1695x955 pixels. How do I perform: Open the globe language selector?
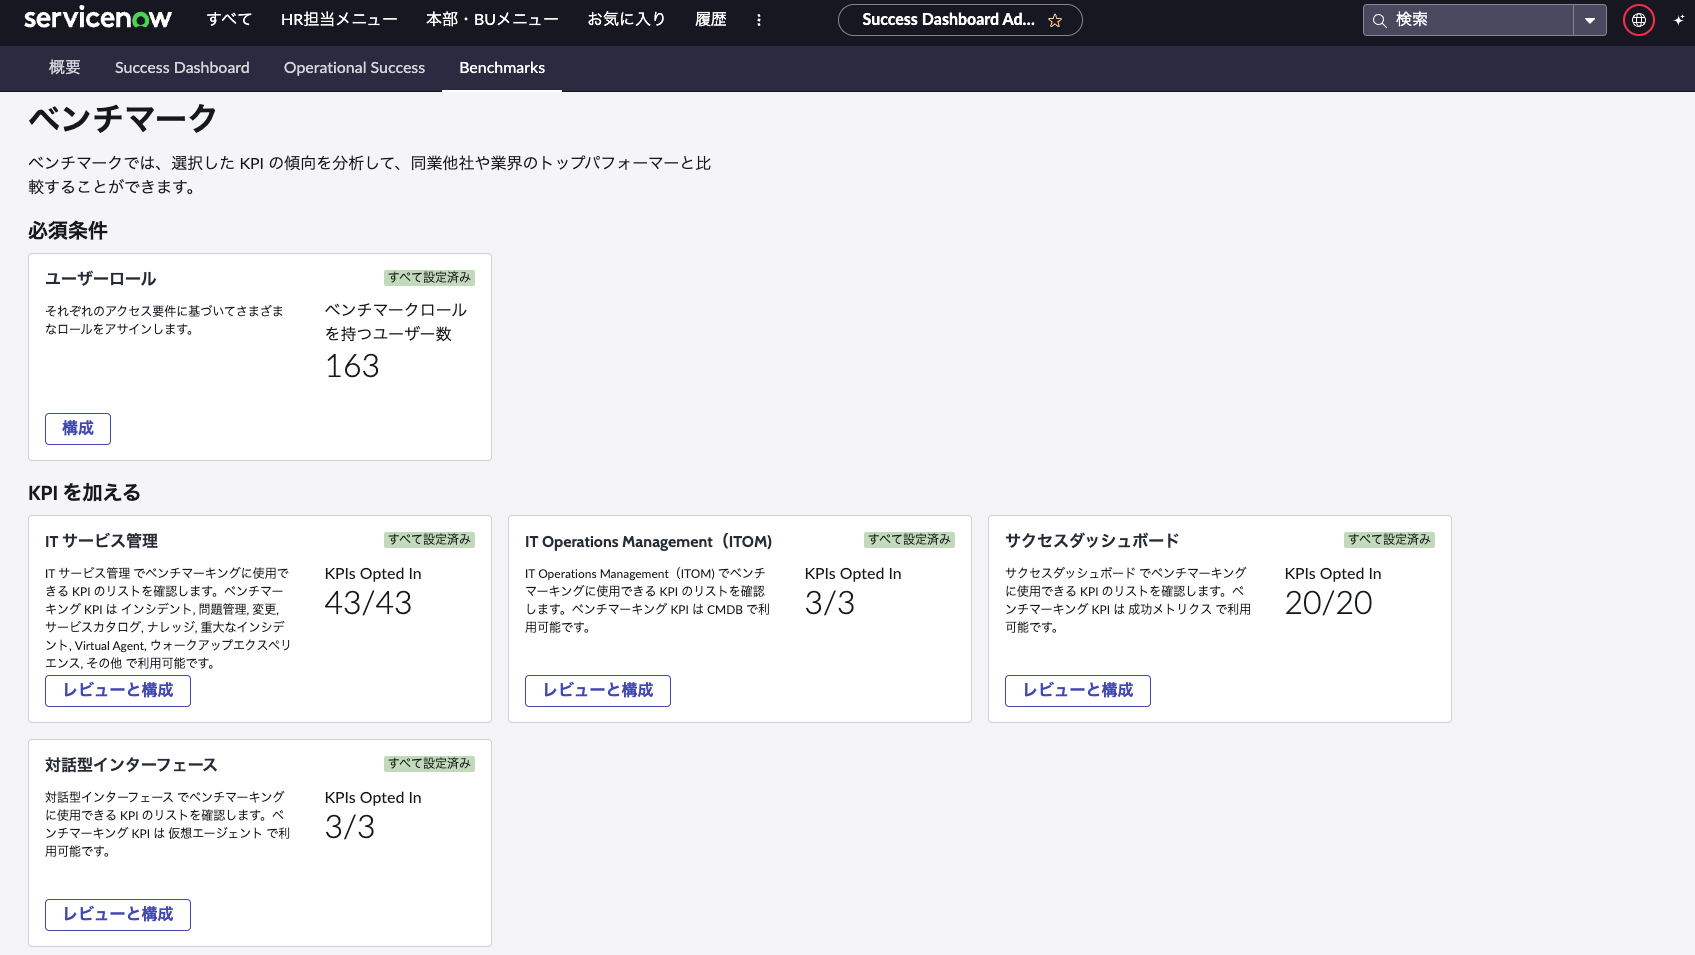pyautogui.click(x=1639, y=20)
